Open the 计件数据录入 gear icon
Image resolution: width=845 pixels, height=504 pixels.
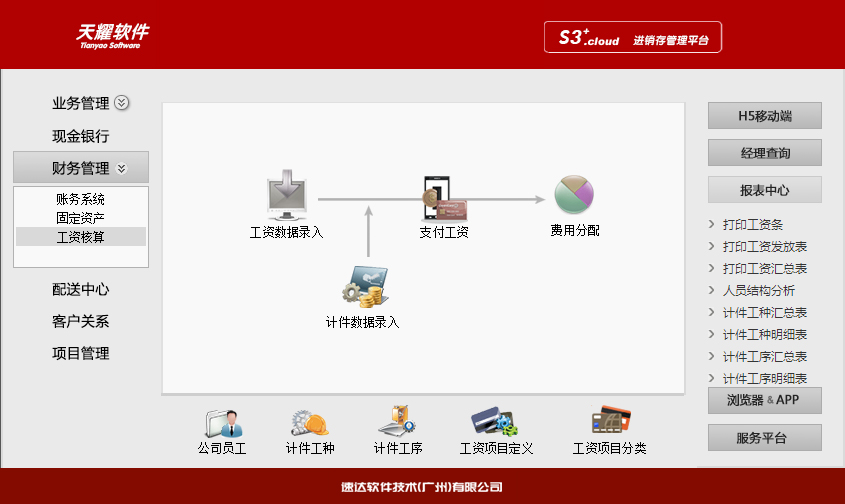pos(363,288)
